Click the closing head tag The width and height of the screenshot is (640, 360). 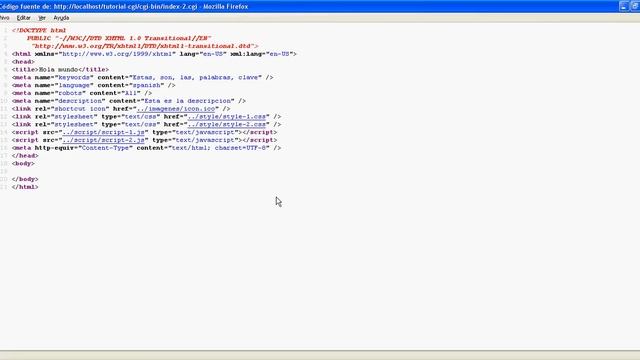[x=25, y=156]
